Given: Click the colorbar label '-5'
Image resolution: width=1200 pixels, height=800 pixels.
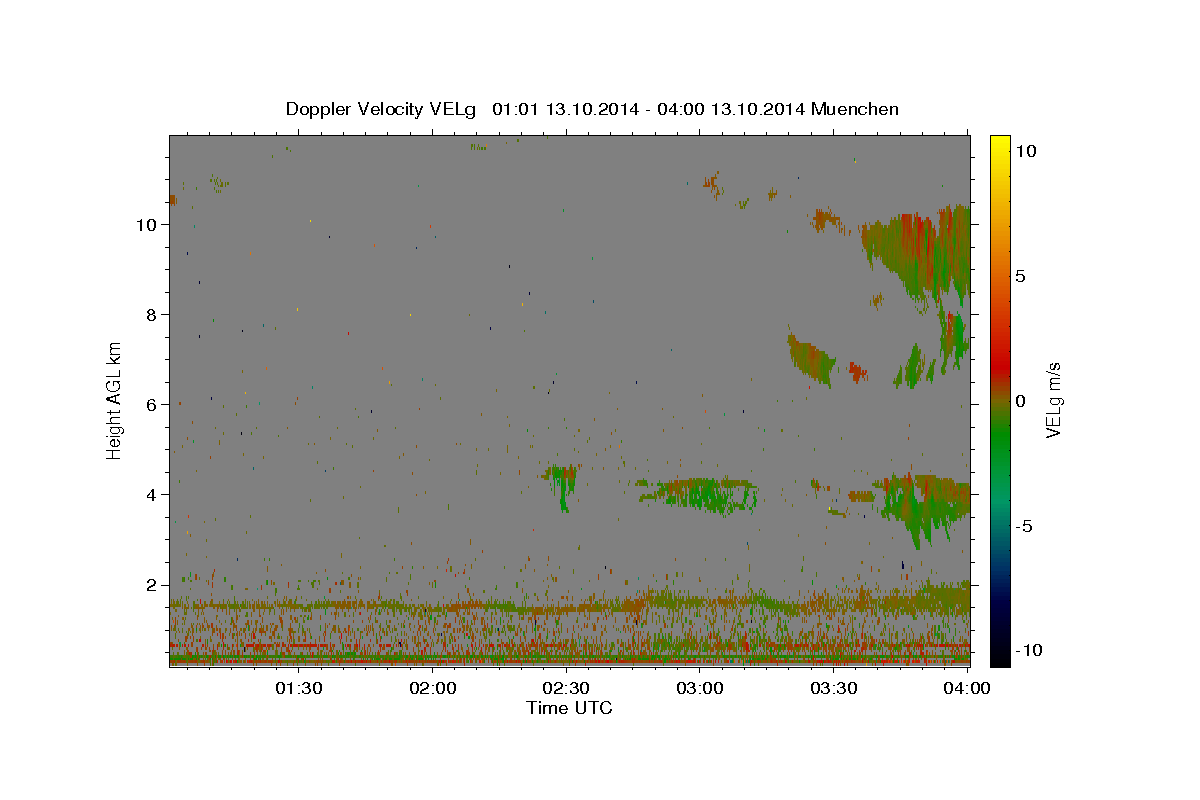Looking at the screenshot, I should (1024, 526).
